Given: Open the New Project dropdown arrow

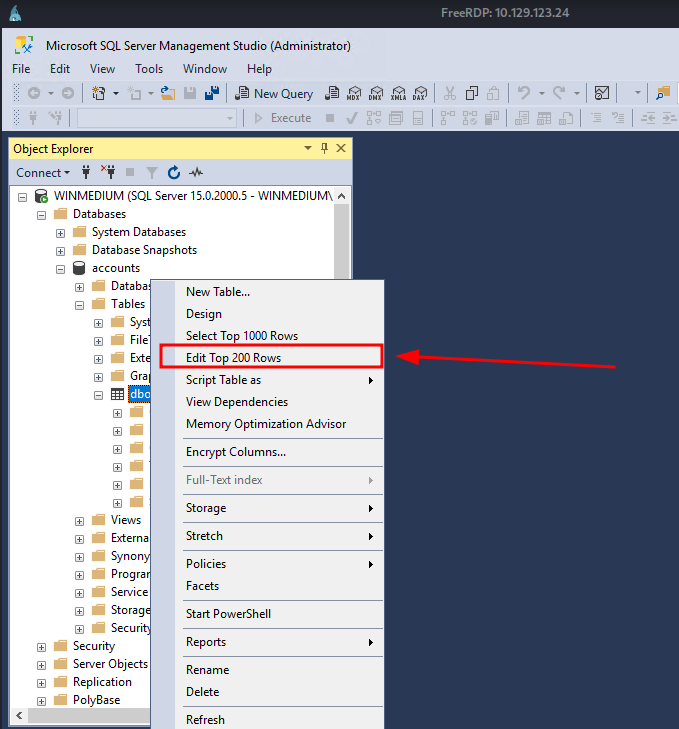Looking at the screenshot, I should [116, 93].
